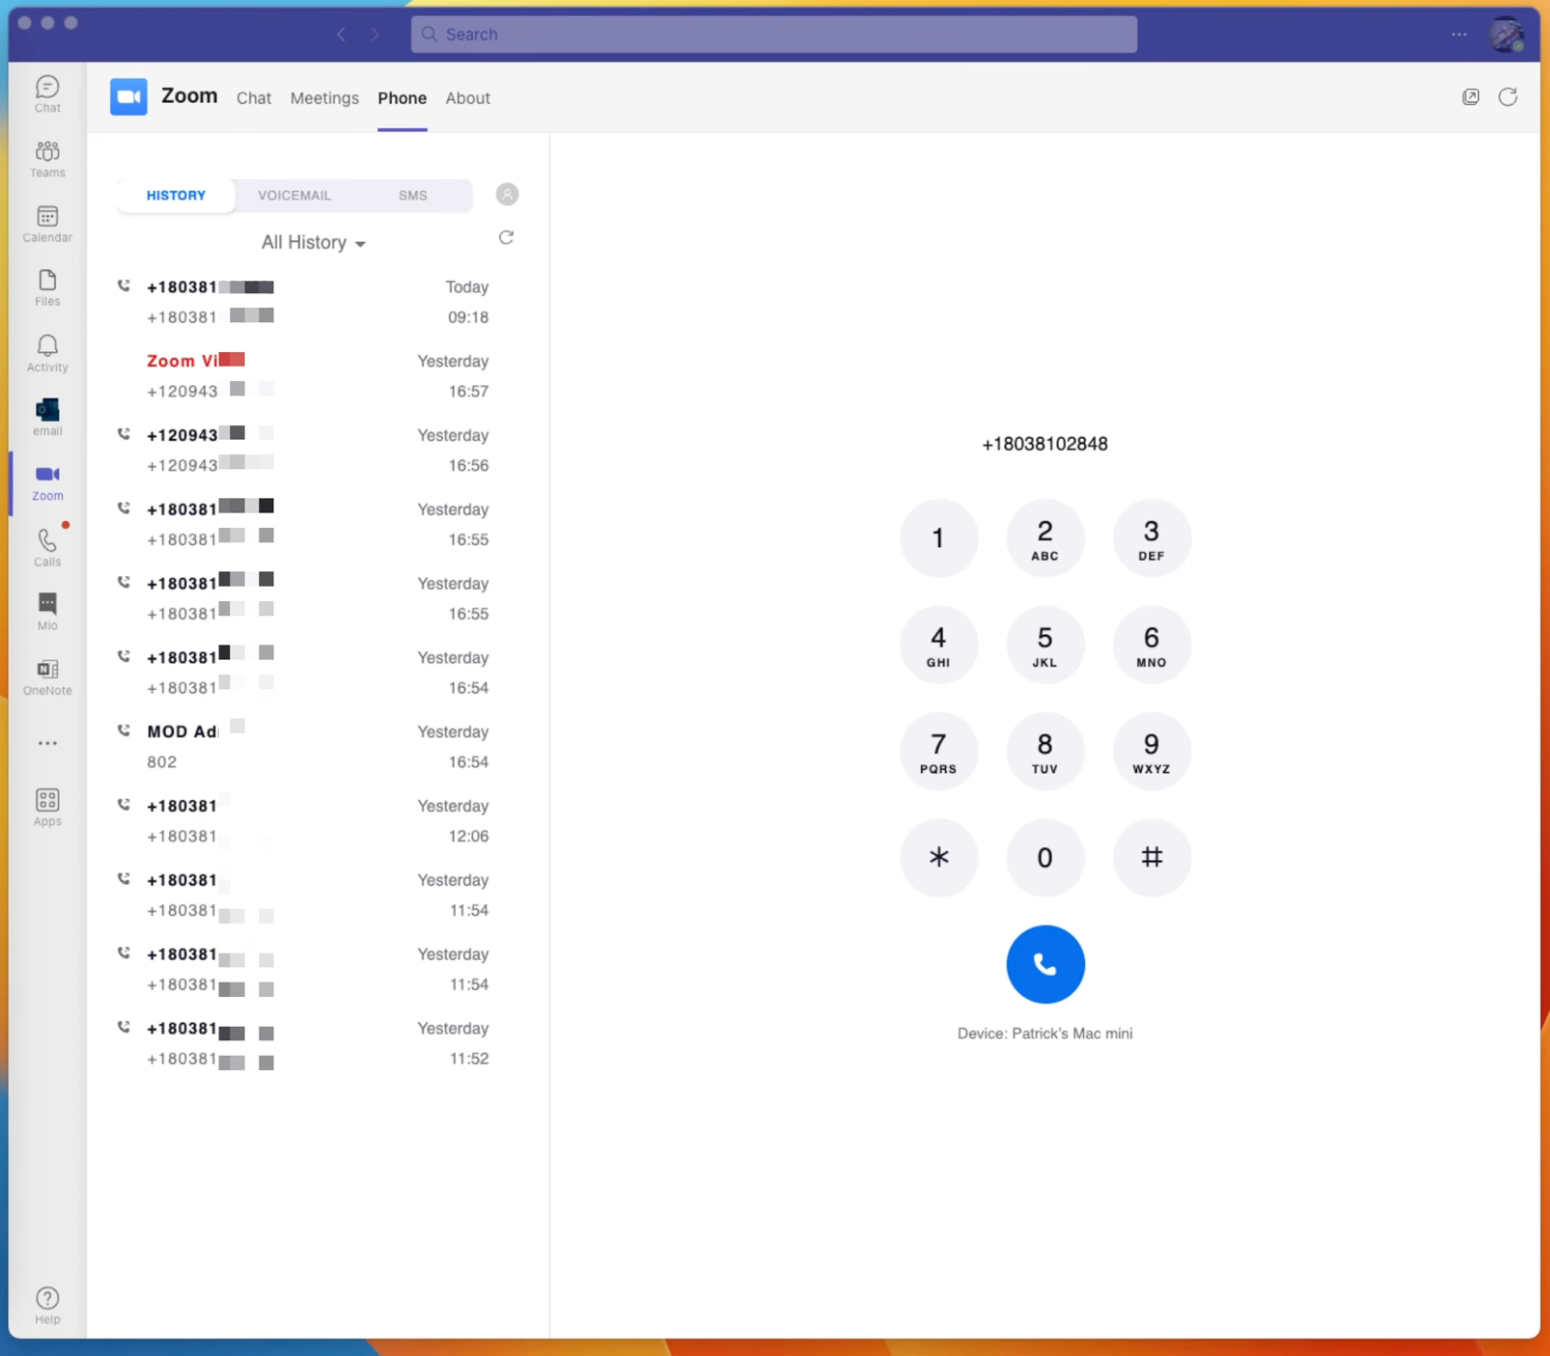
Task: Open the email app in sidebar
Action: point(47,418)
